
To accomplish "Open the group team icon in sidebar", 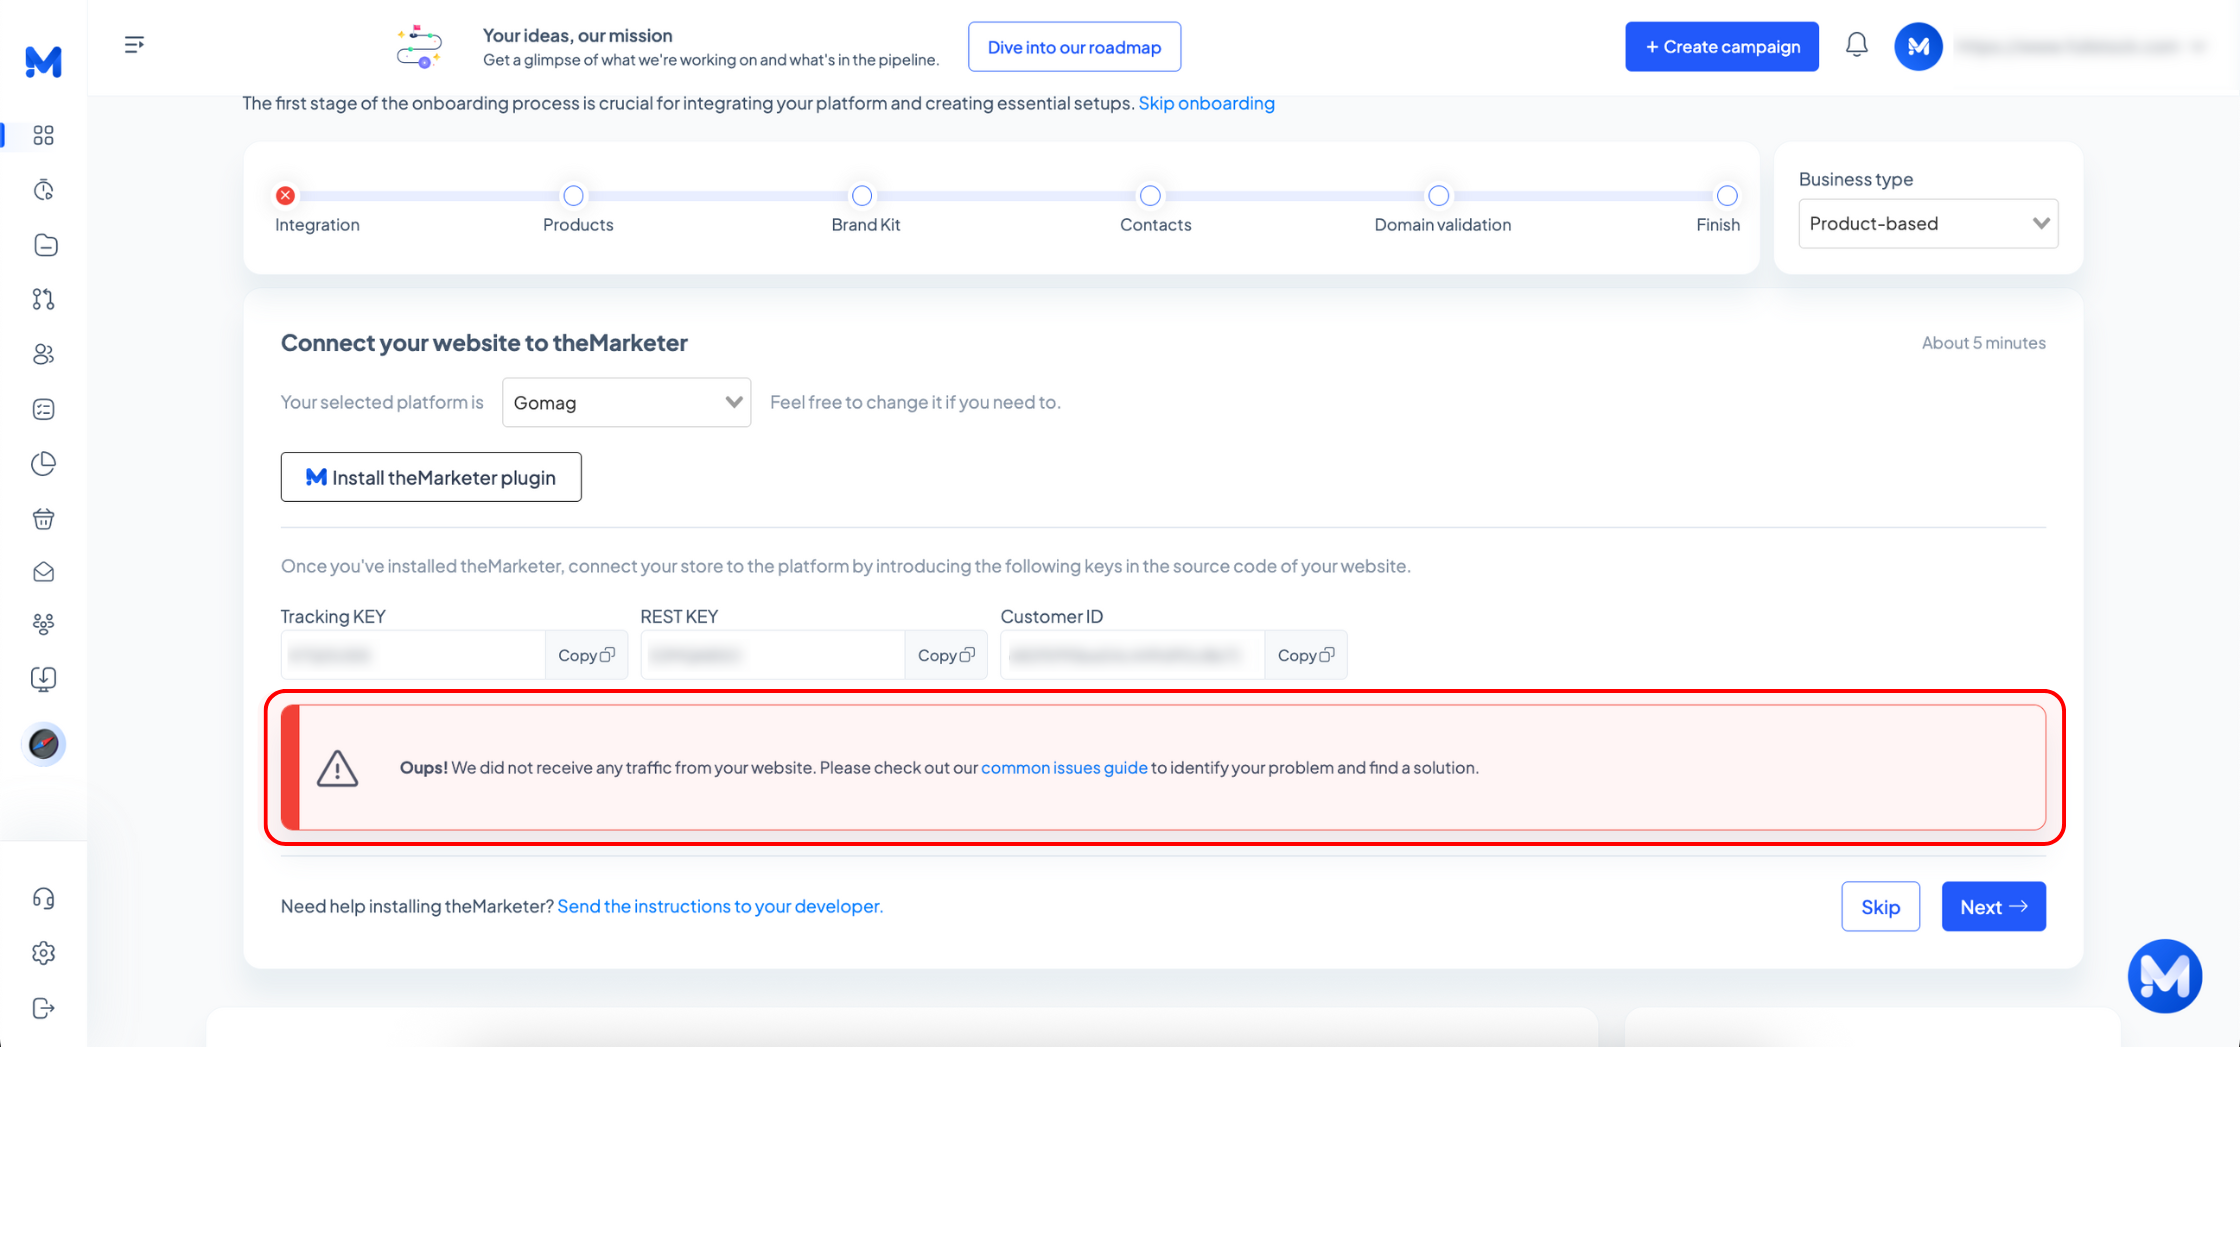I will click(x=43, y=625).
